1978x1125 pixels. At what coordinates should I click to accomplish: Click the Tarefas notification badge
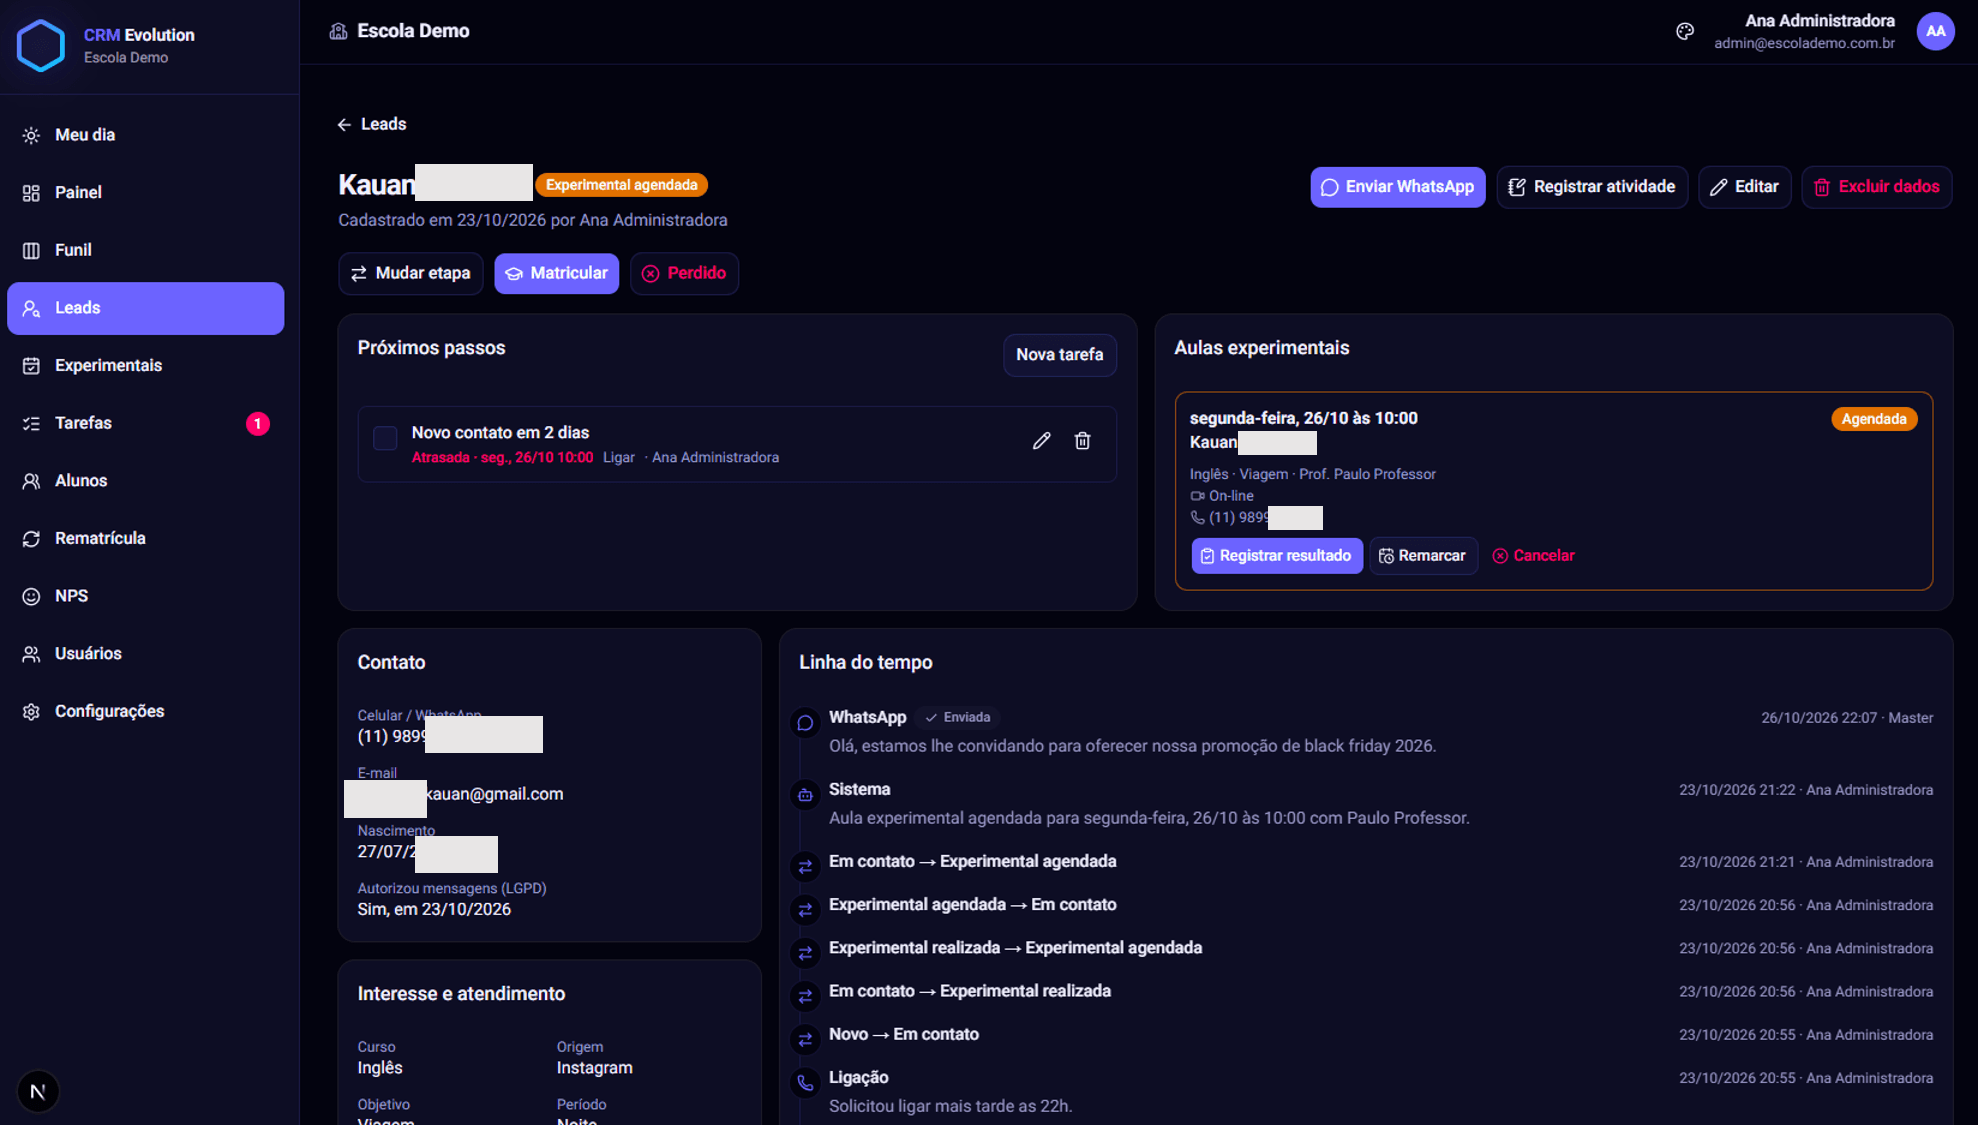click(x=257, y=424)
